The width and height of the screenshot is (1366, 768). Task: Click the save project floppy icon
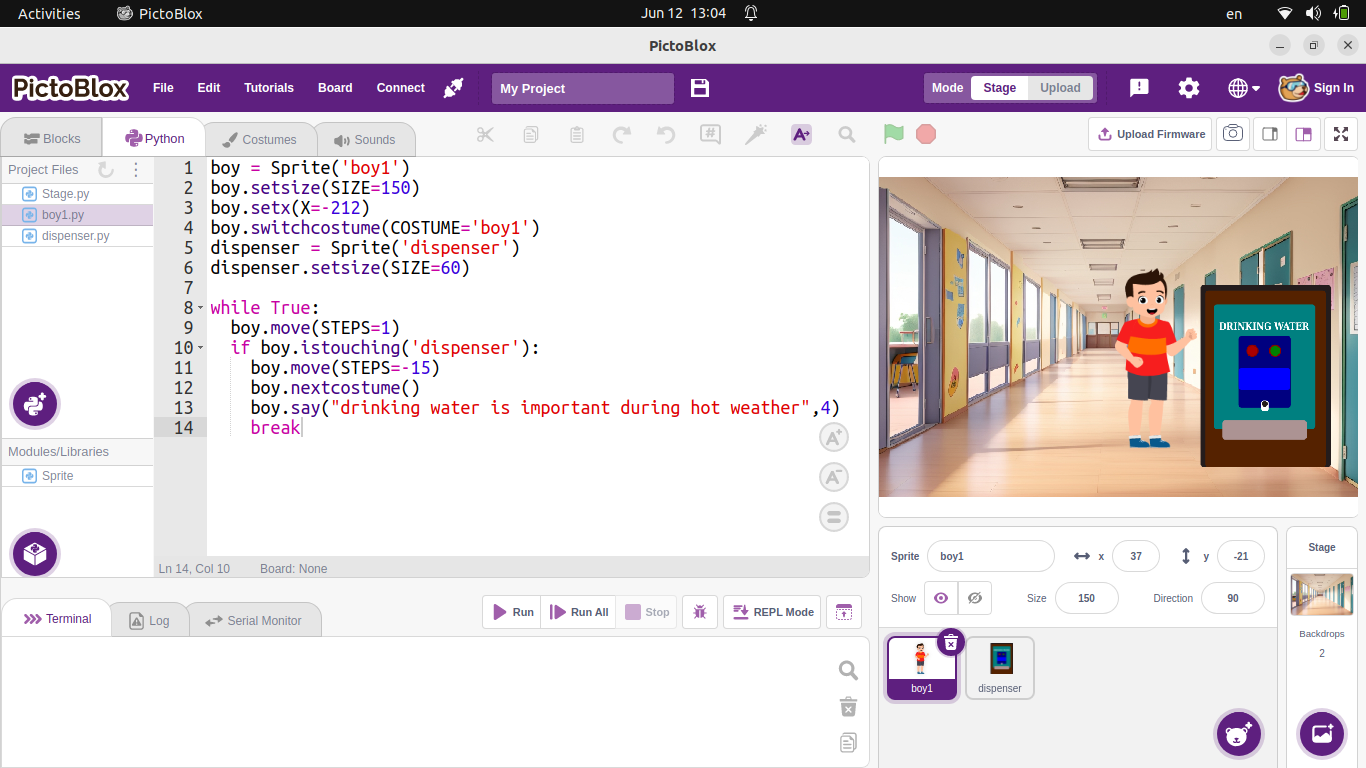(x=700, y=88)
